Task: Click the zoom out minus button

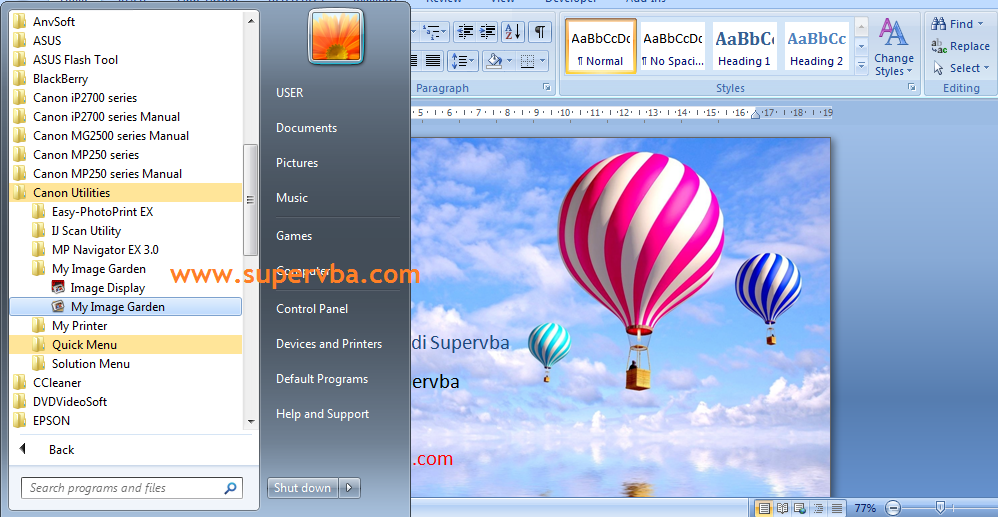Action: 894,508
